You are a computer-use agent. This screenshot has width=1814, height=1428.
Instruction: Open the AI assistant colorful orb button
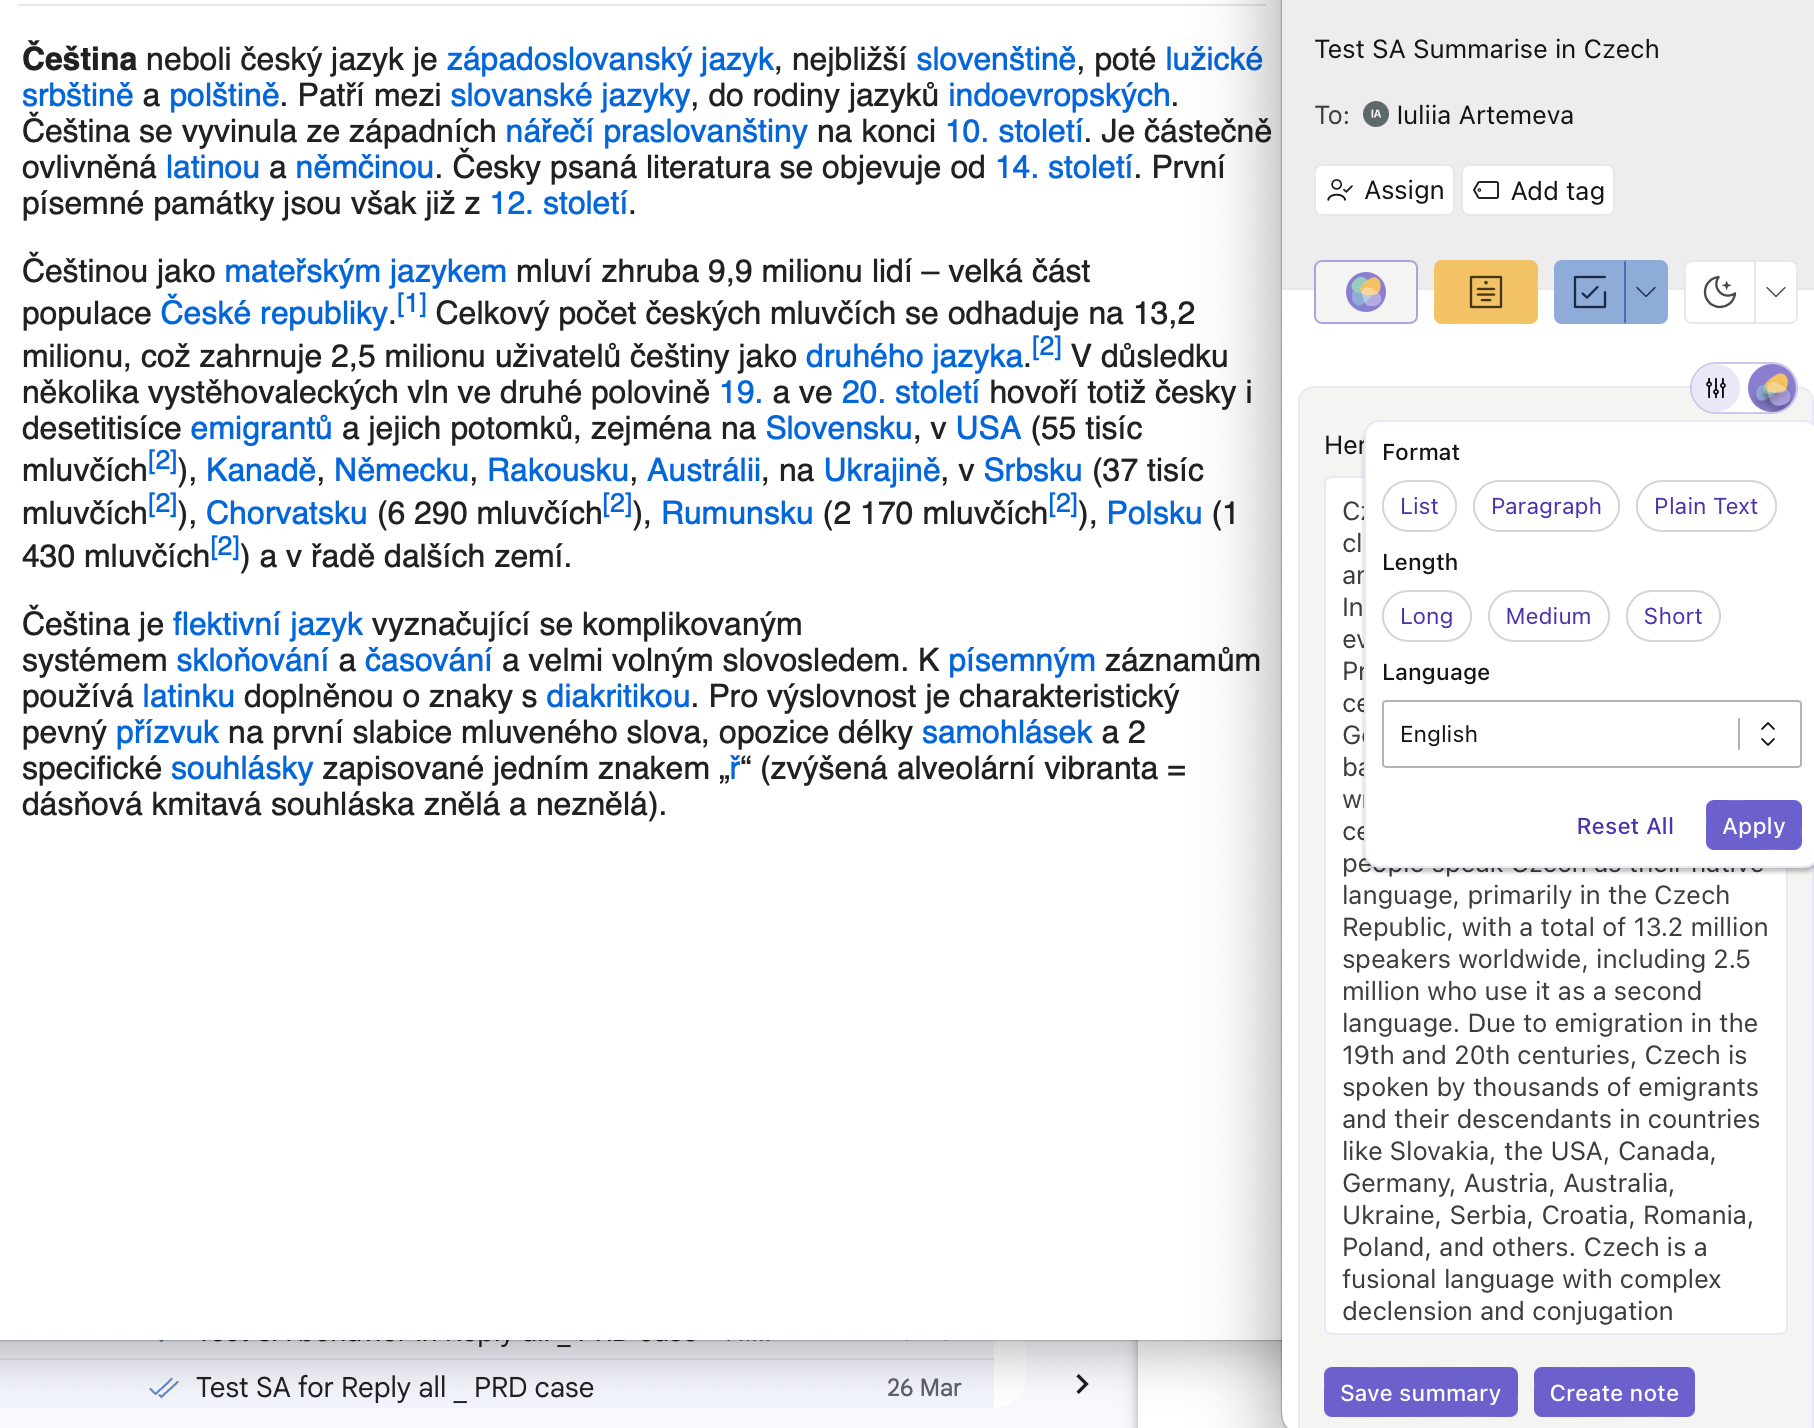[x=1366, y=292]
